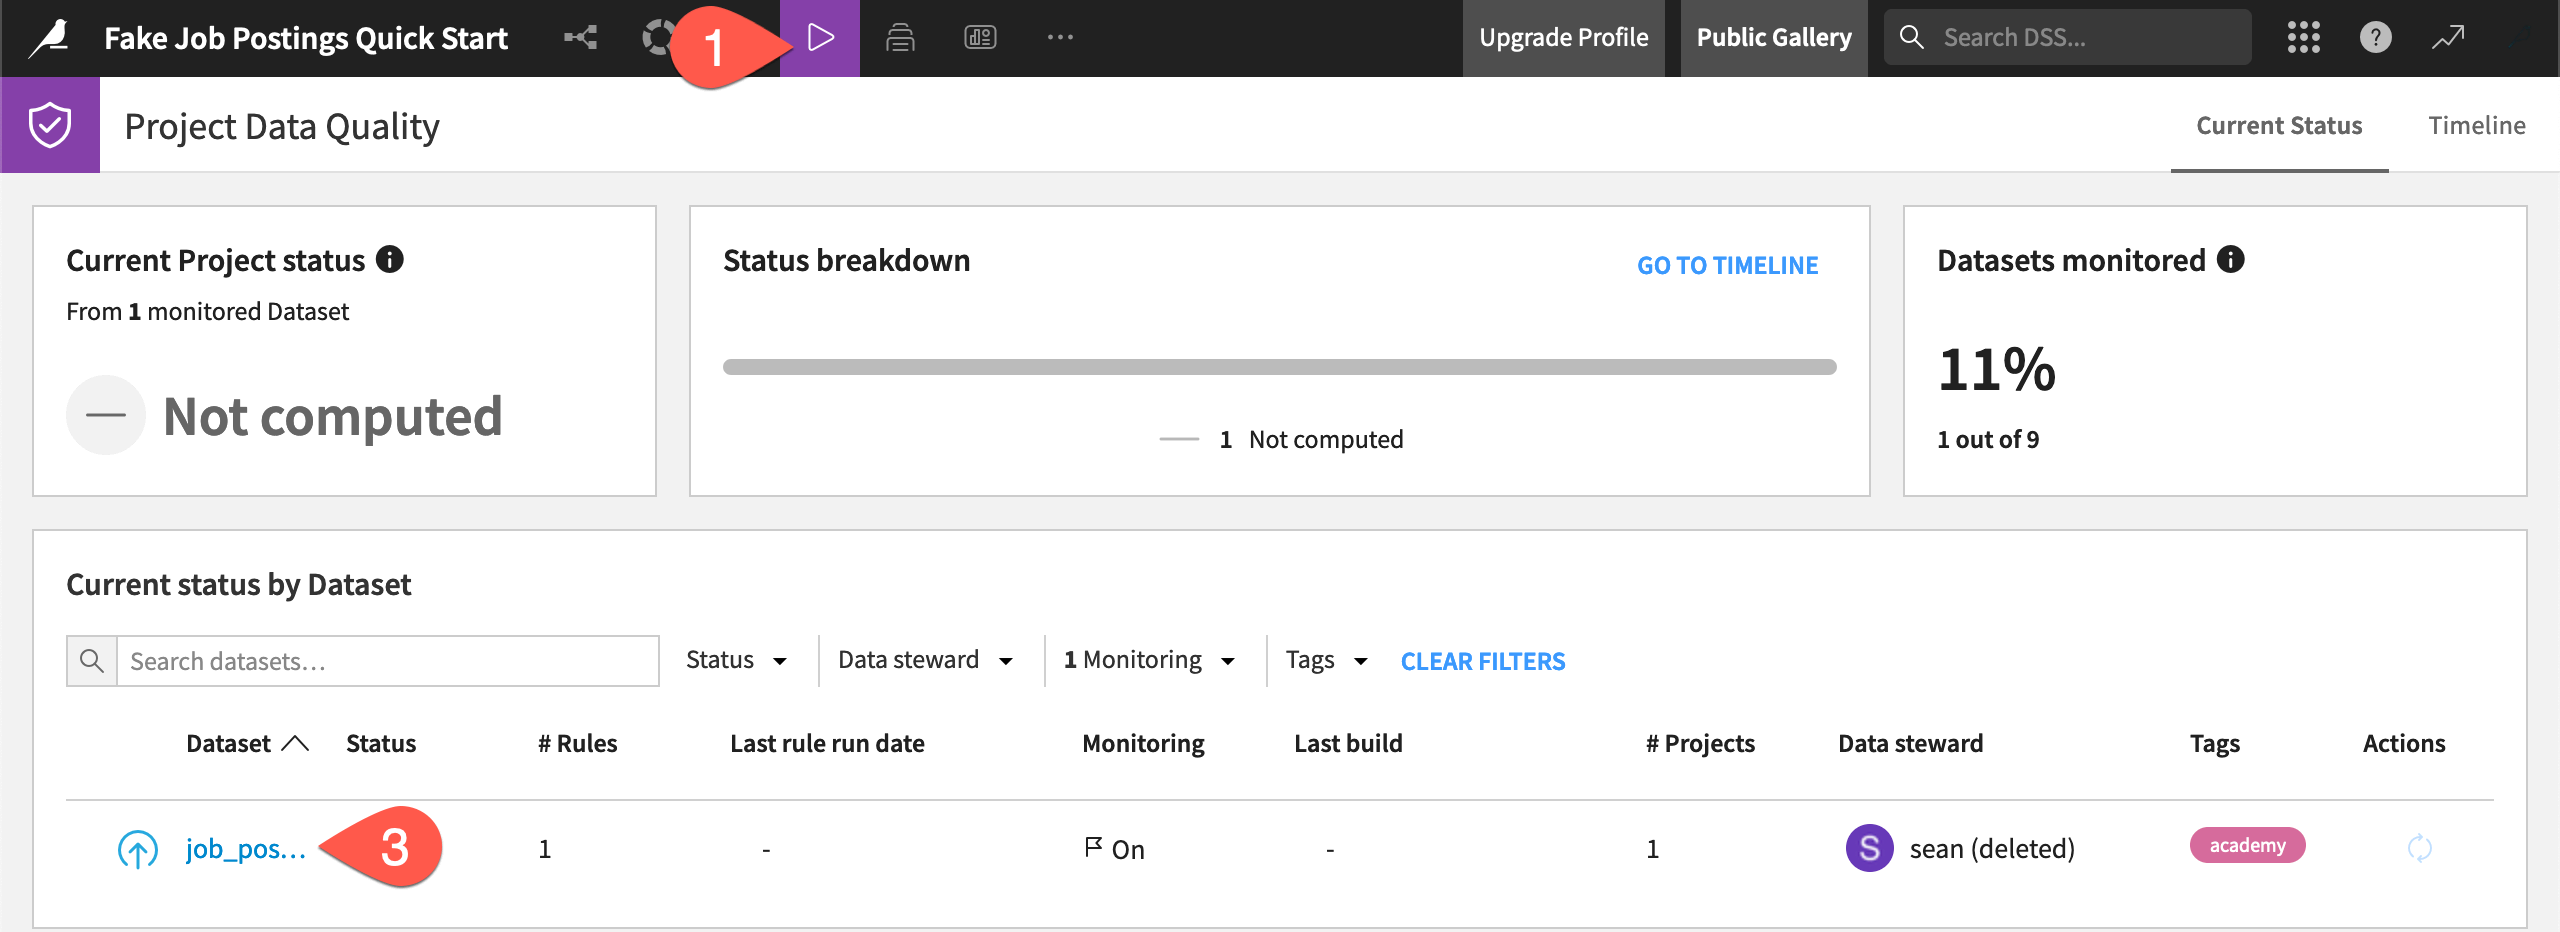This screenshot has height=932, width=2560.
Task: Click the Last rule run date header
Action: (827, 743)
